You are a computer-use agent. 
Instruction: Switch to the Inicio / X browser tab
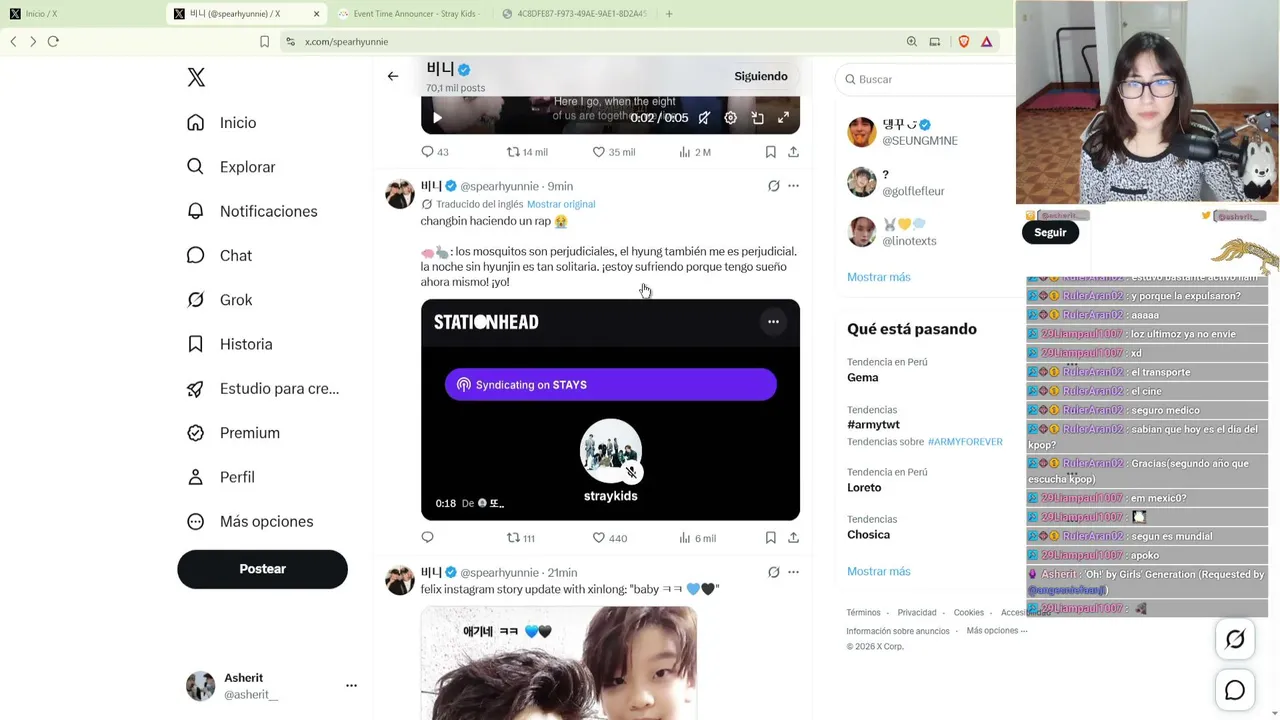tap(82, 14)
